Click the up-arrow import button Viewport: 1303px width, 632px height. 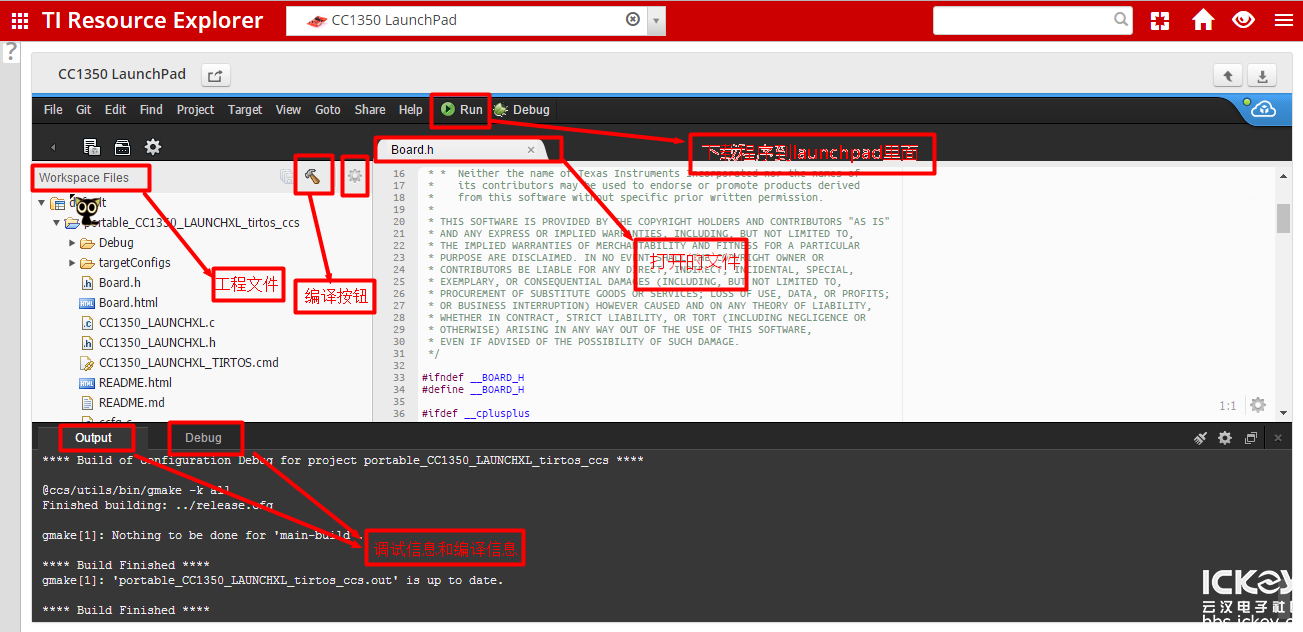(x=1228, y=76)
